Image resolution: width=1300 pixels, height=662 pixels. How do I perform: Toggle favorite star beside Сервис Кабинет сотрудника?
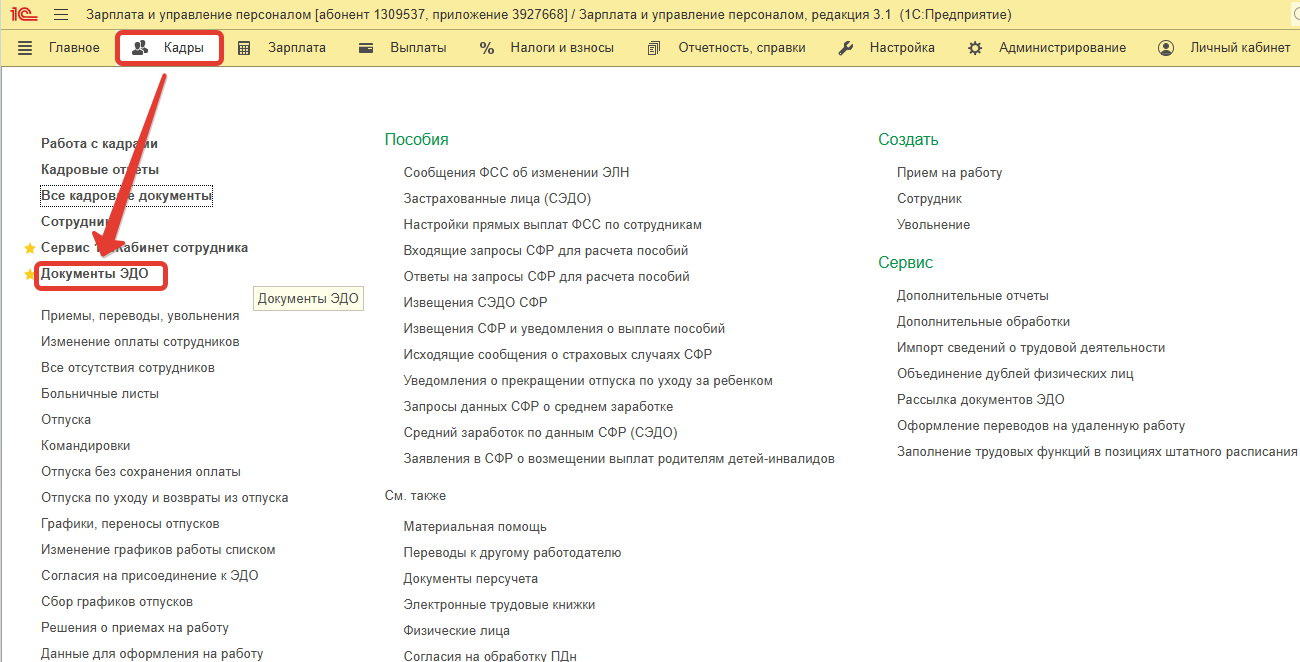tap(29, 248)
